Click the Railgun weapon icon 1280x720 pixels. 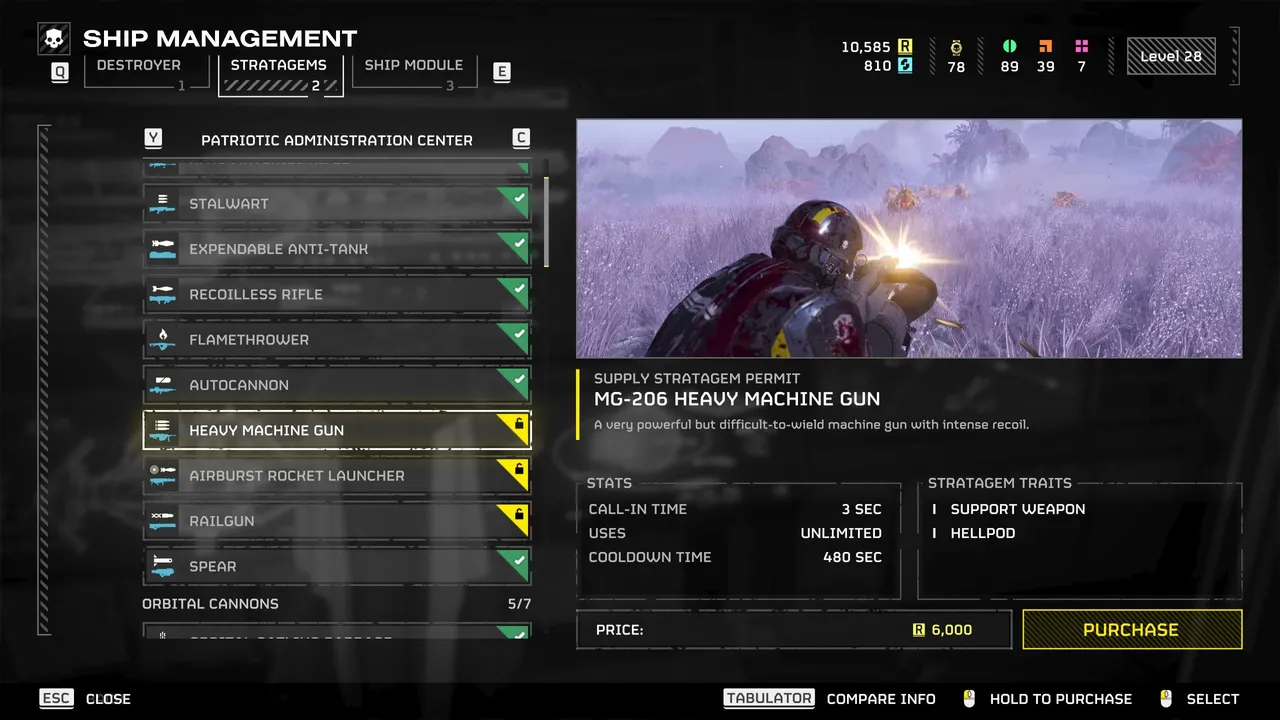point(162,521)
